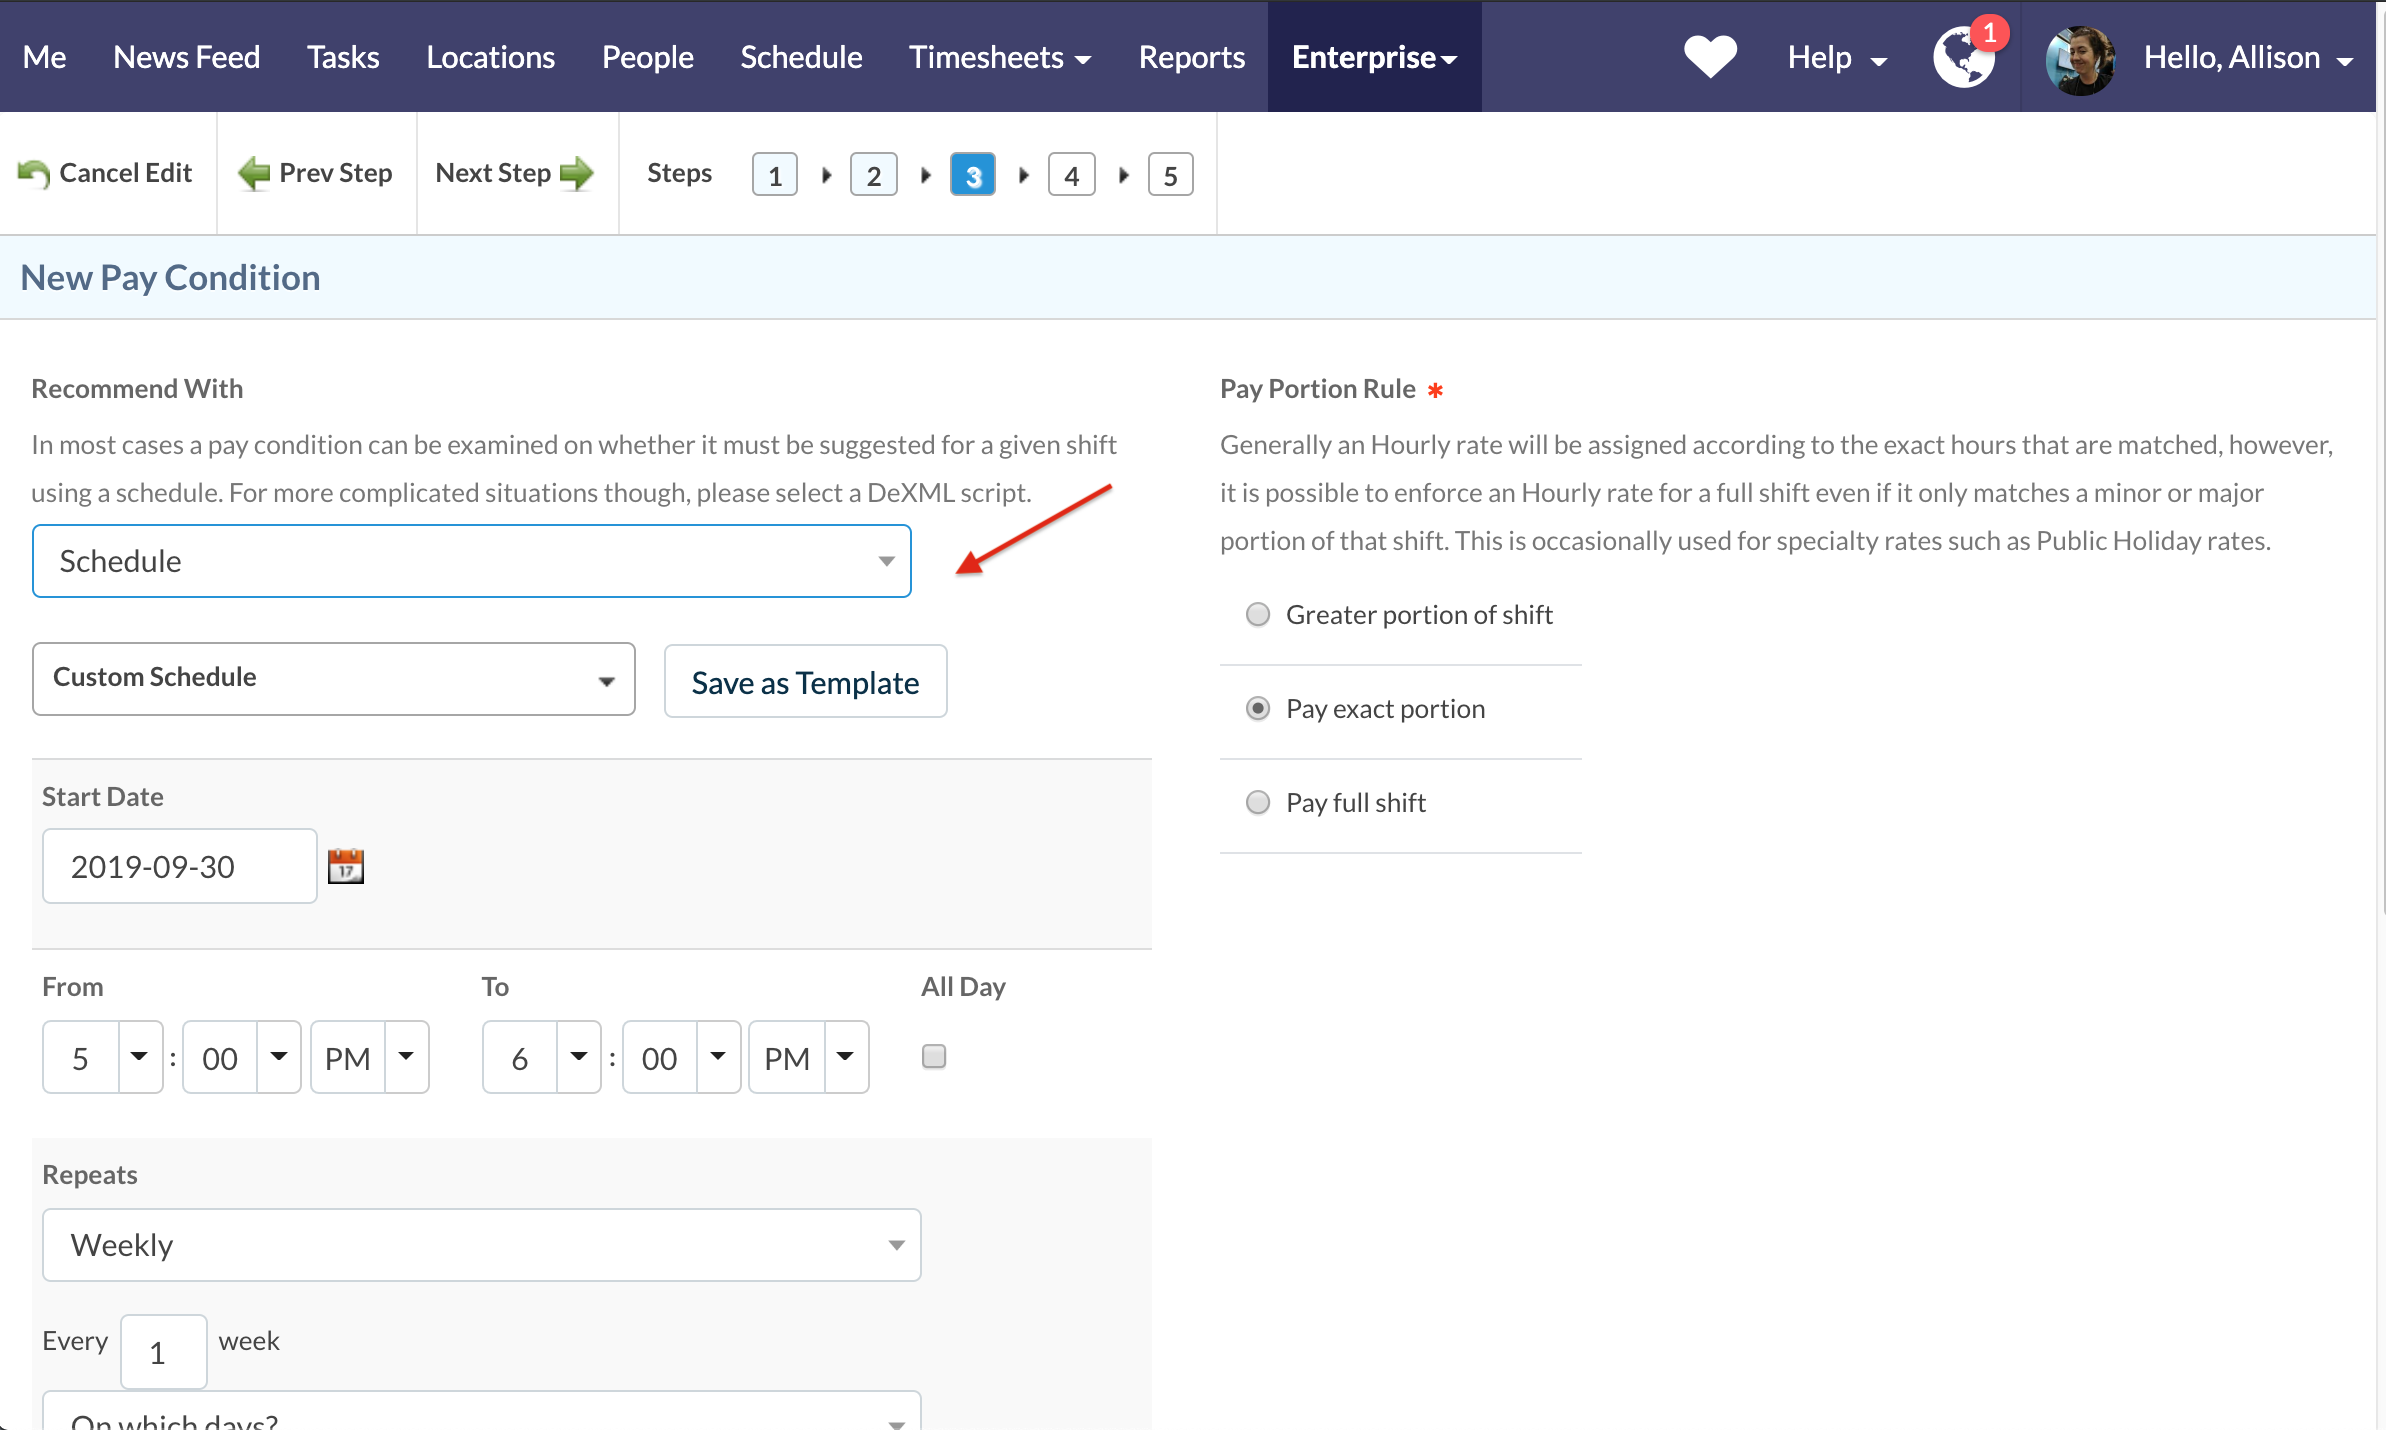Viewport: 2386px width, 1430px height.
Task: Open the Timesheets menu
Action: point(999,57)
